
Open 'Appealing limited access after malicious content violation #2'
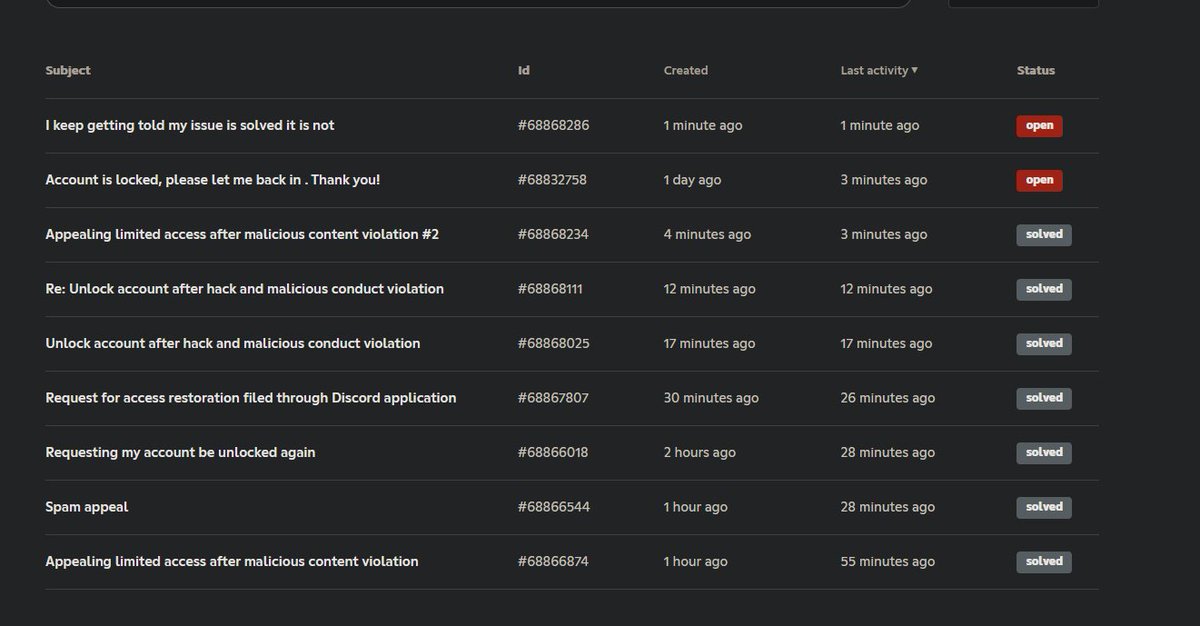[242, 235]
